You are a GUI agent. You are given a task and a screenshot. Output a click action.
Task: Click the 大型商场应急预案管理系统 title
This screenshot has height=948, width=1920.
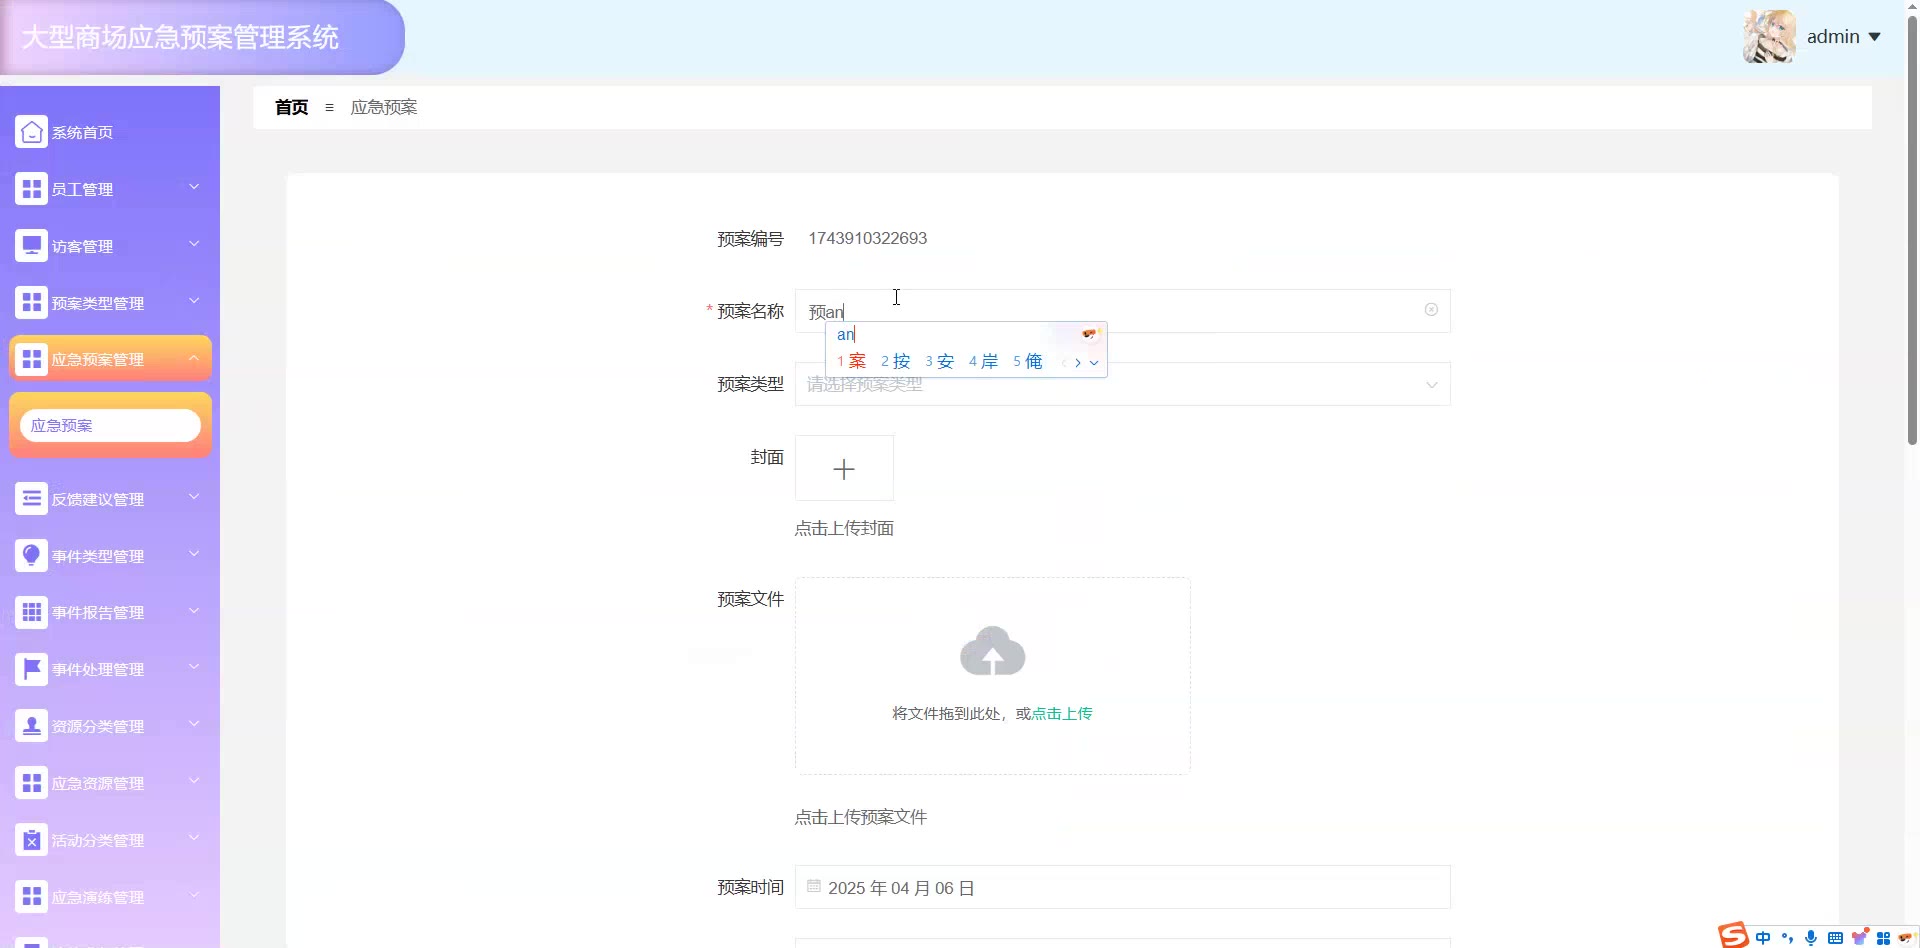(180, 37)
